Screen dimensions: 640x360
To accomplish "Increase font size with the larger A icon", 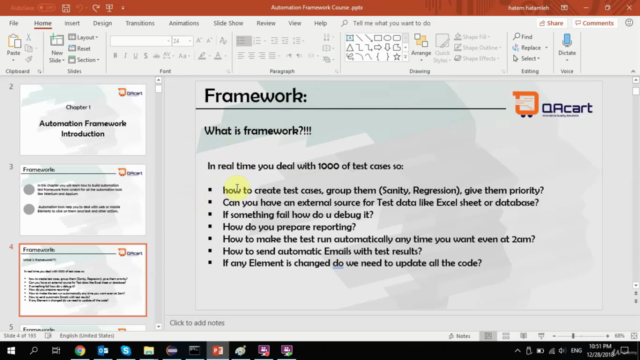I will [x=199, y=41].
